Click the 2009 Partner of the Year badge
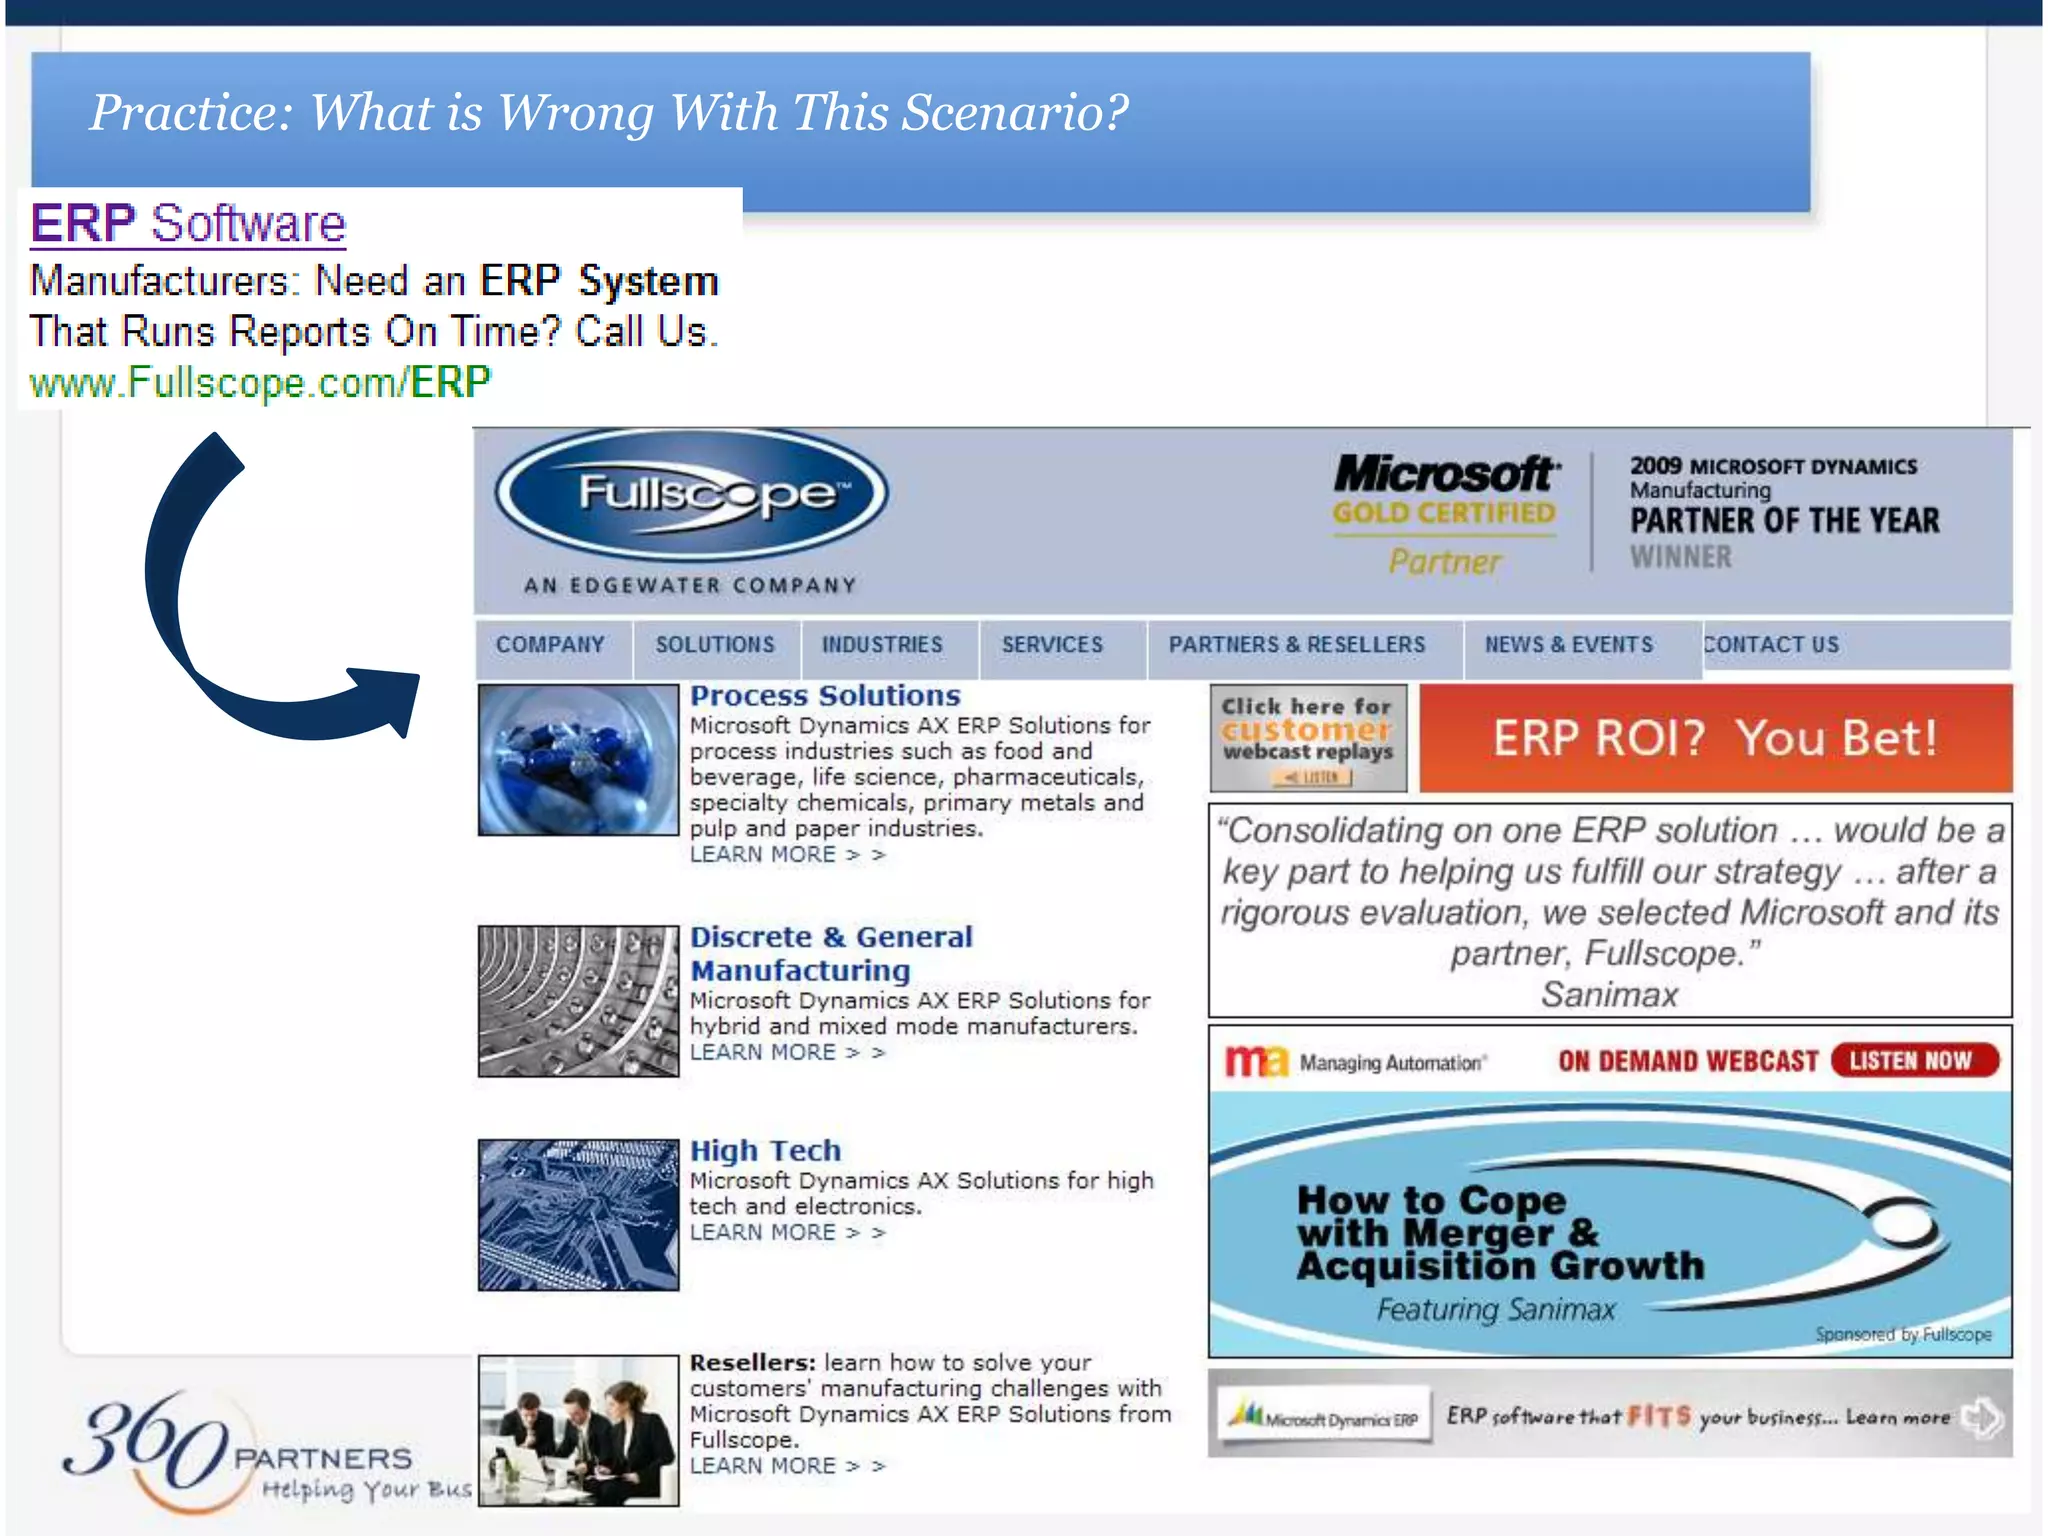Screen dimensions: 2048x1536 coord(1784,511)
